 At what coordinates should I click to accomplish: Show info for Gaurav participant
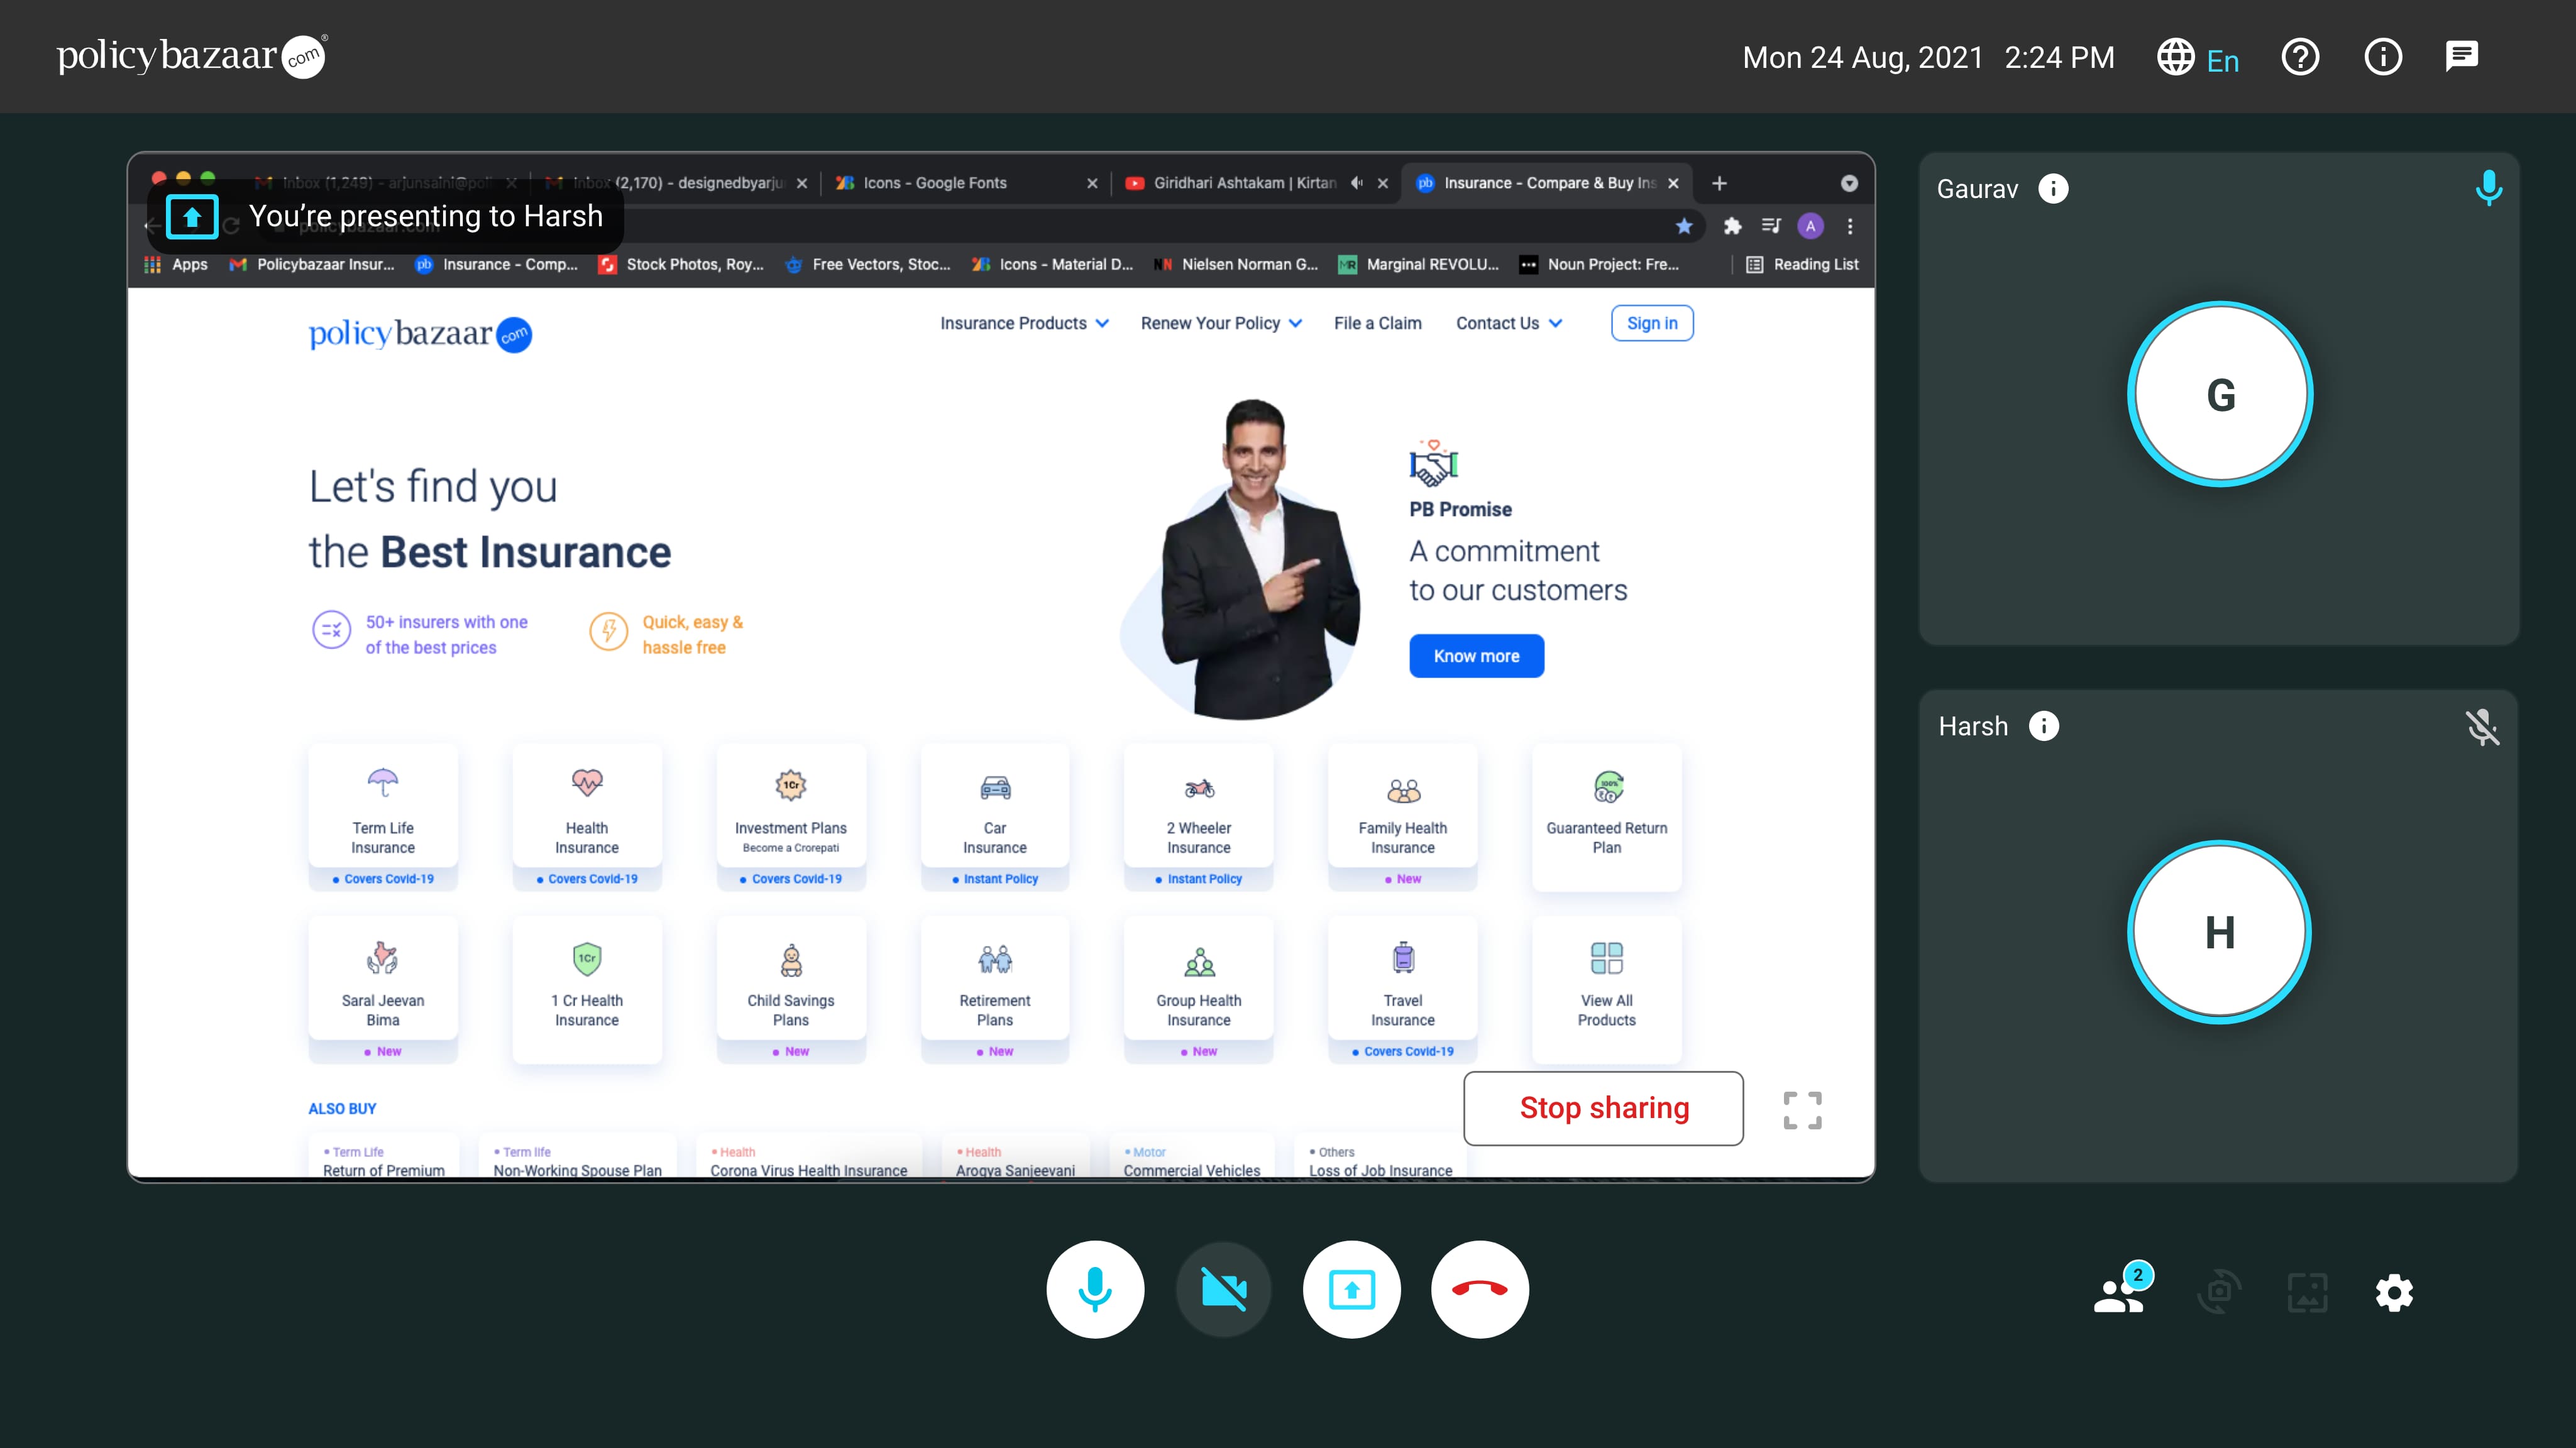click(x=2053, y=189)
